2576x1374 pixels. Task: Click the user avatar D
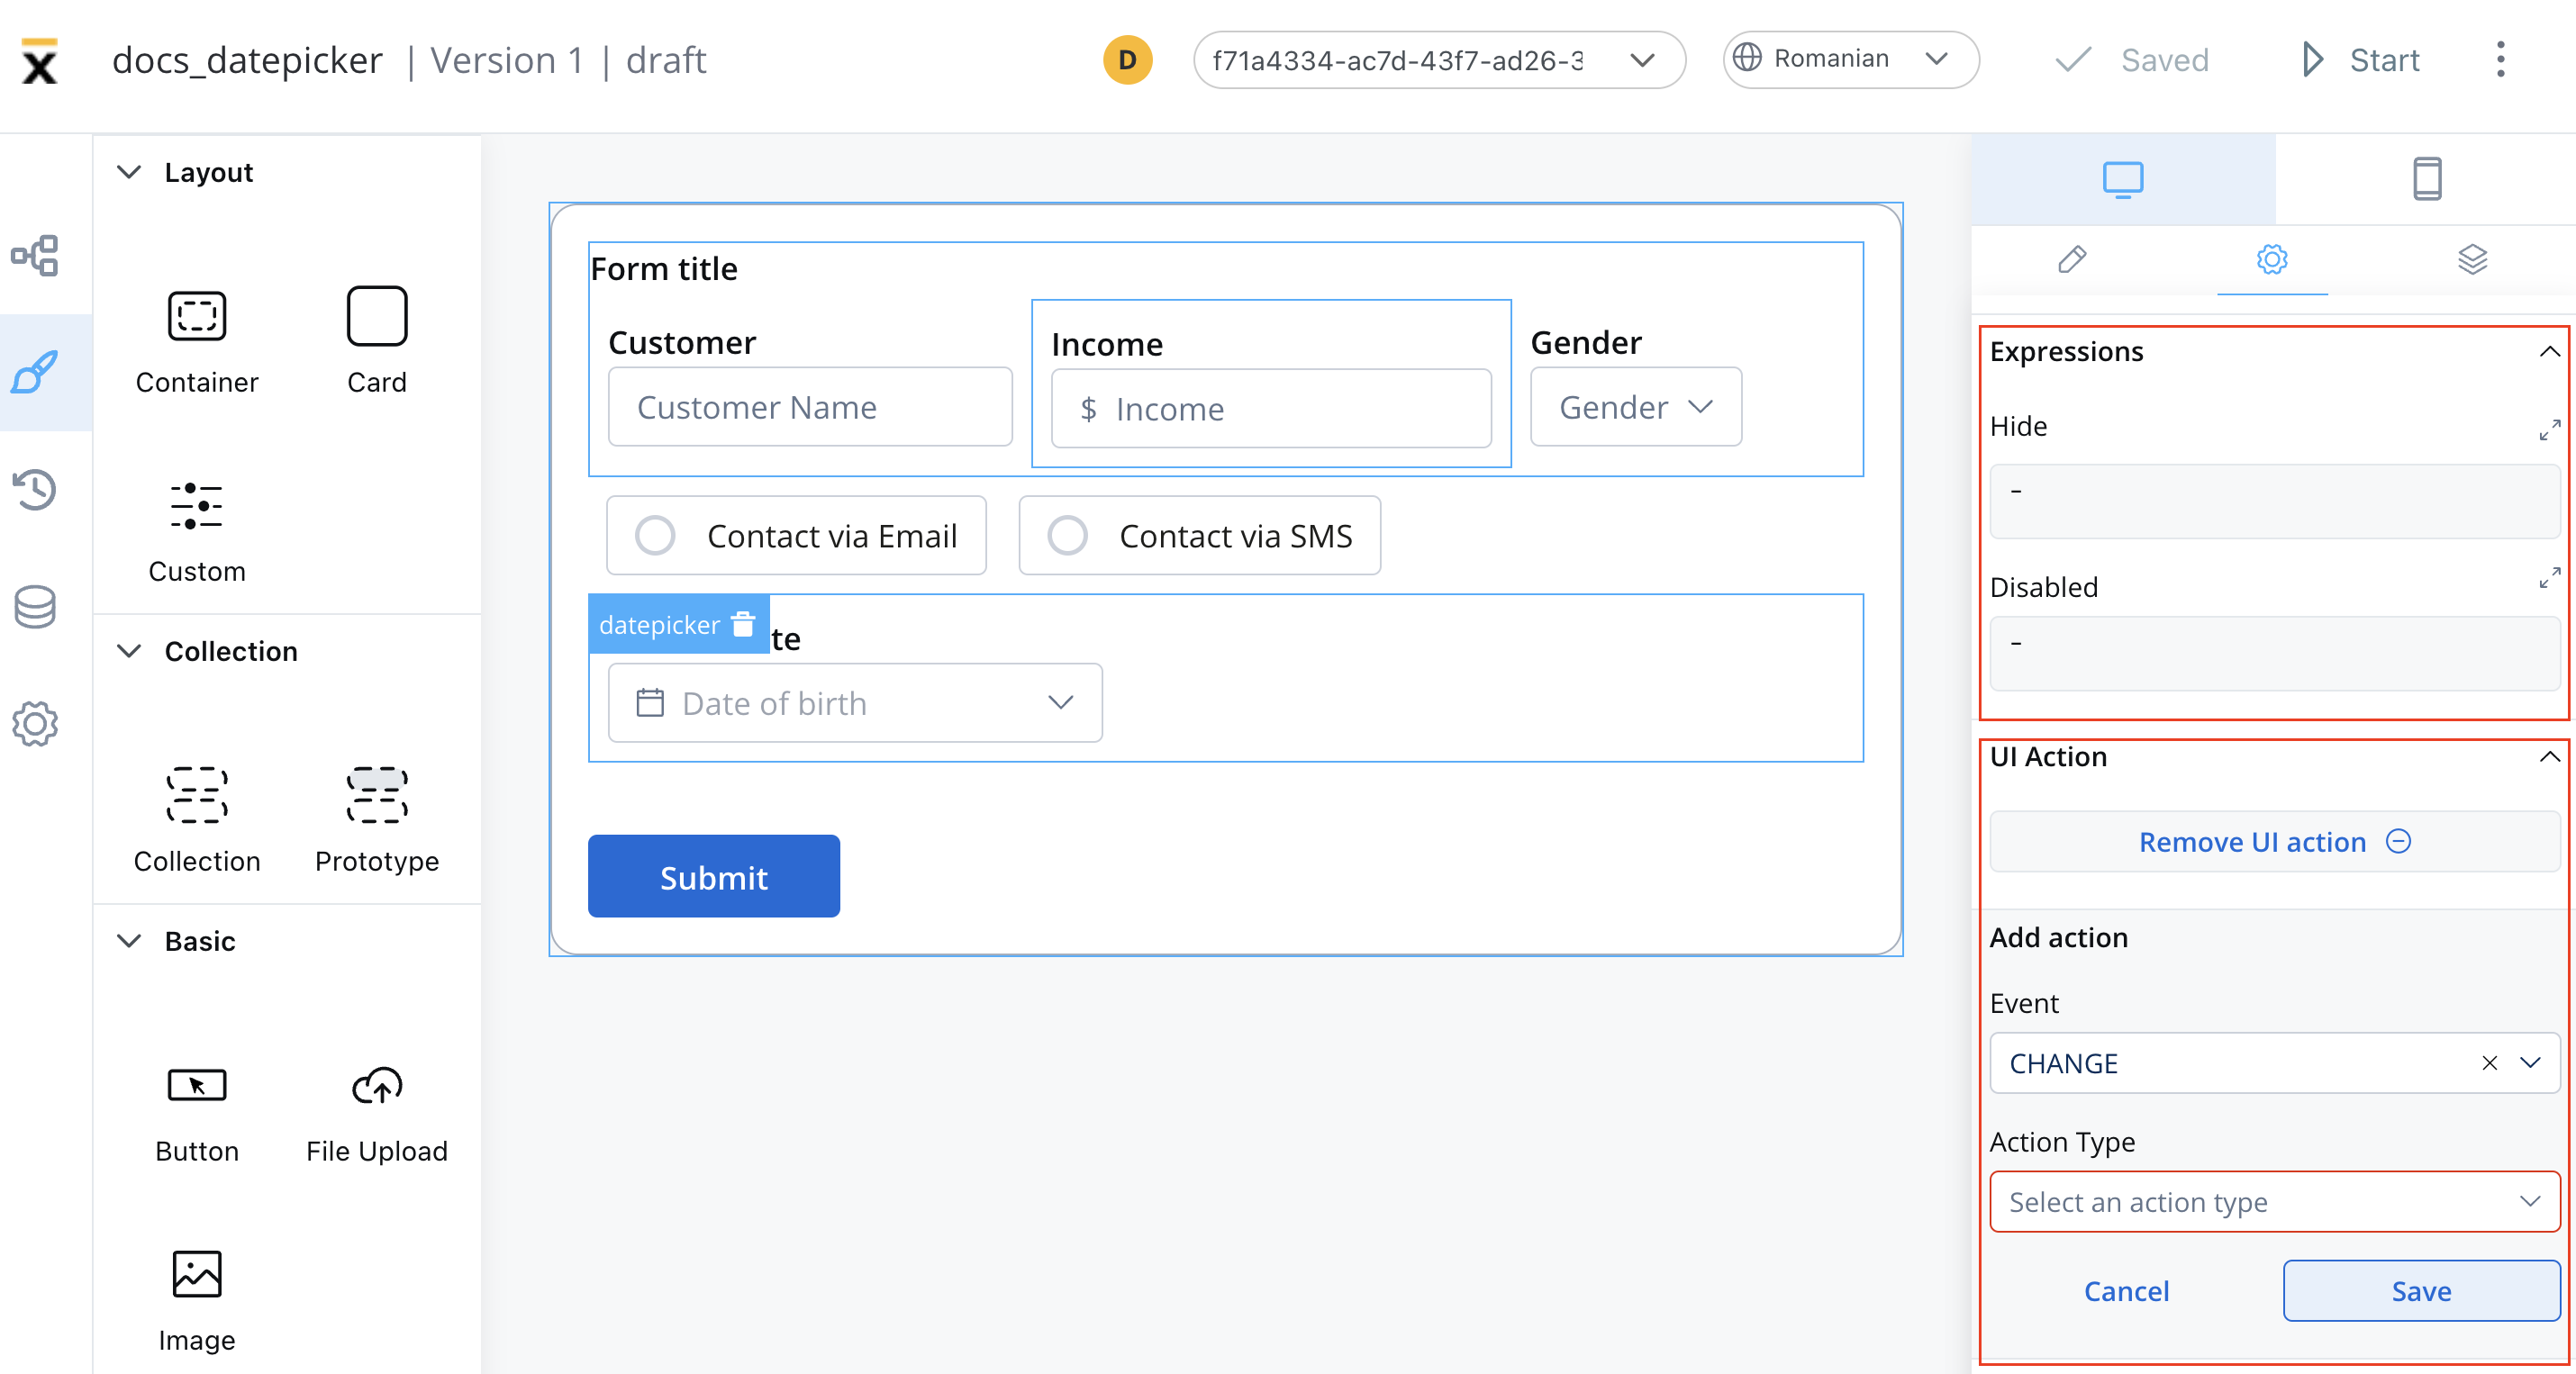click(x=1127, y=60)
